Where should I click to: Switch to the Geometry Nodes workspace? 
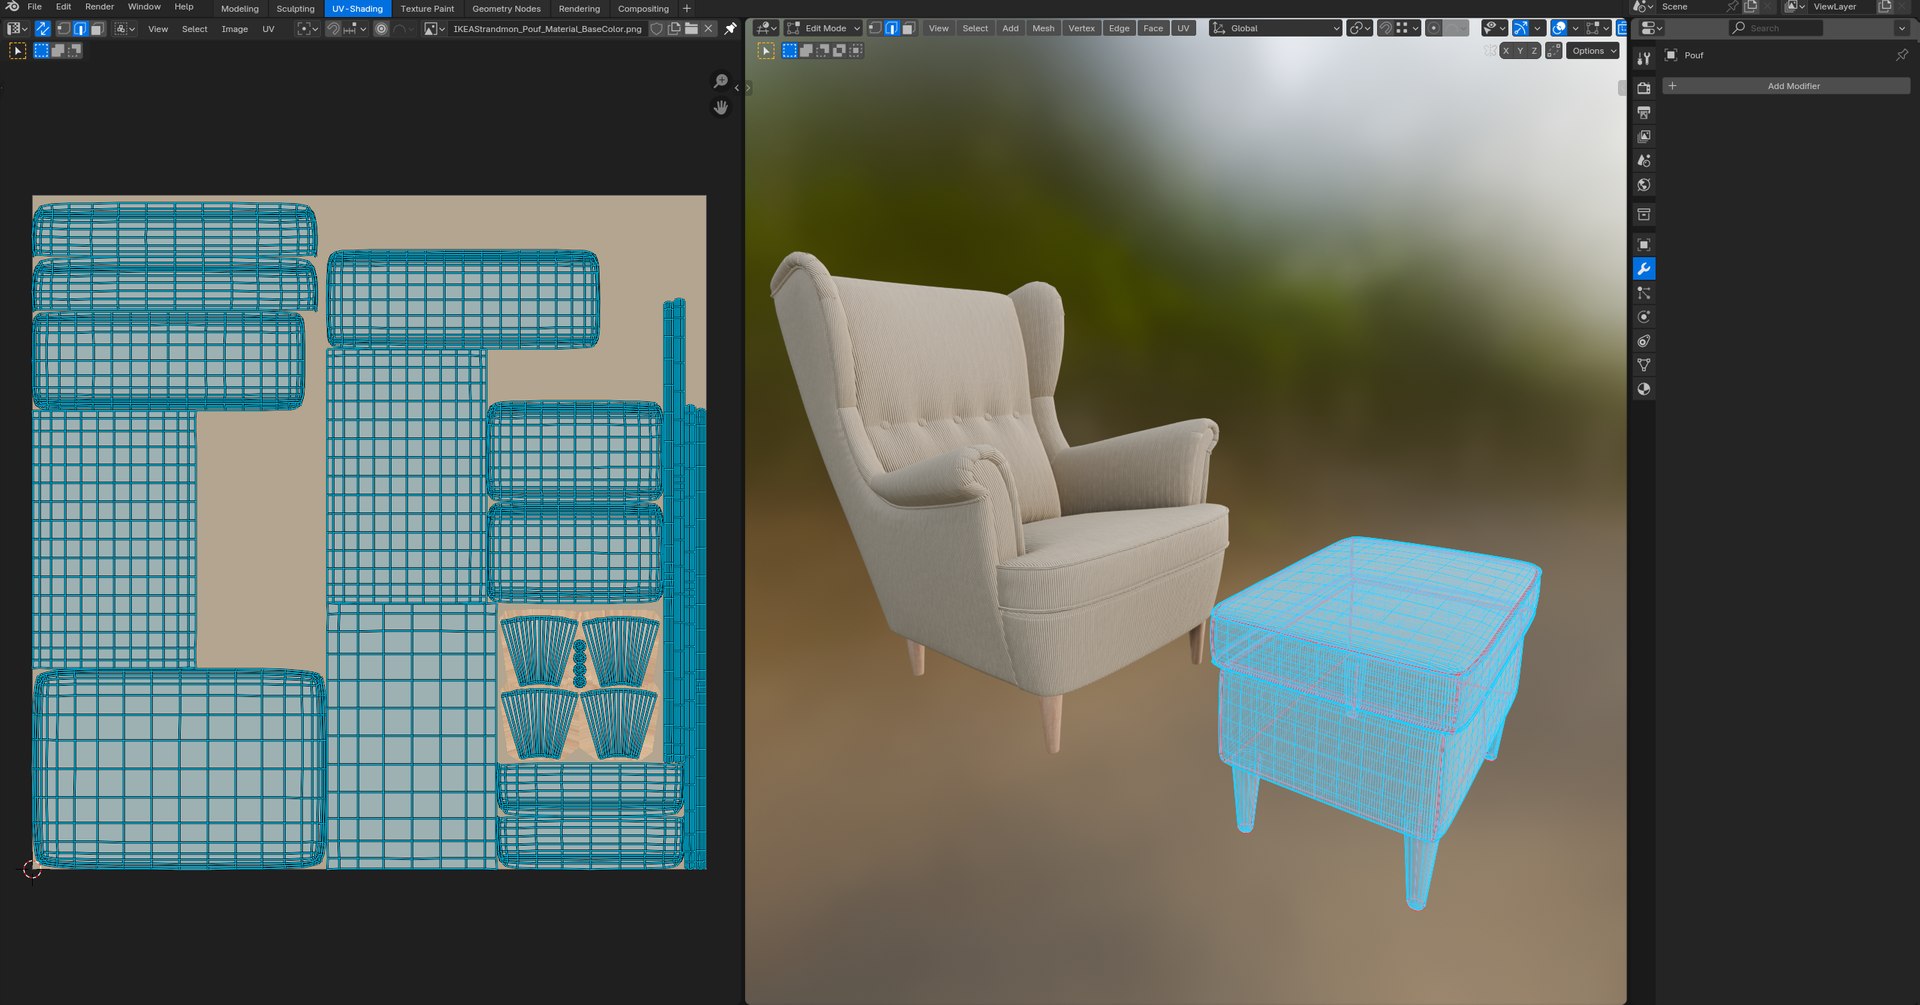[506, 8]
